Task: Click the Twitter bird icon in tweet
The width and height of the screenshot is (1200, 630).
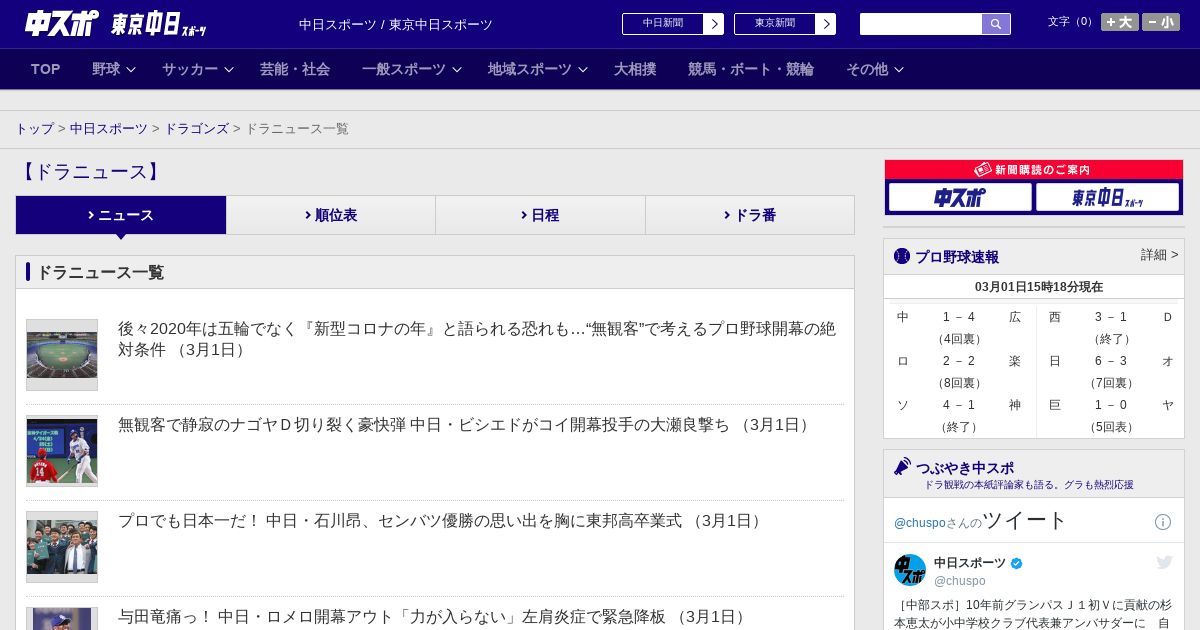Action: tap(1164, 563)
